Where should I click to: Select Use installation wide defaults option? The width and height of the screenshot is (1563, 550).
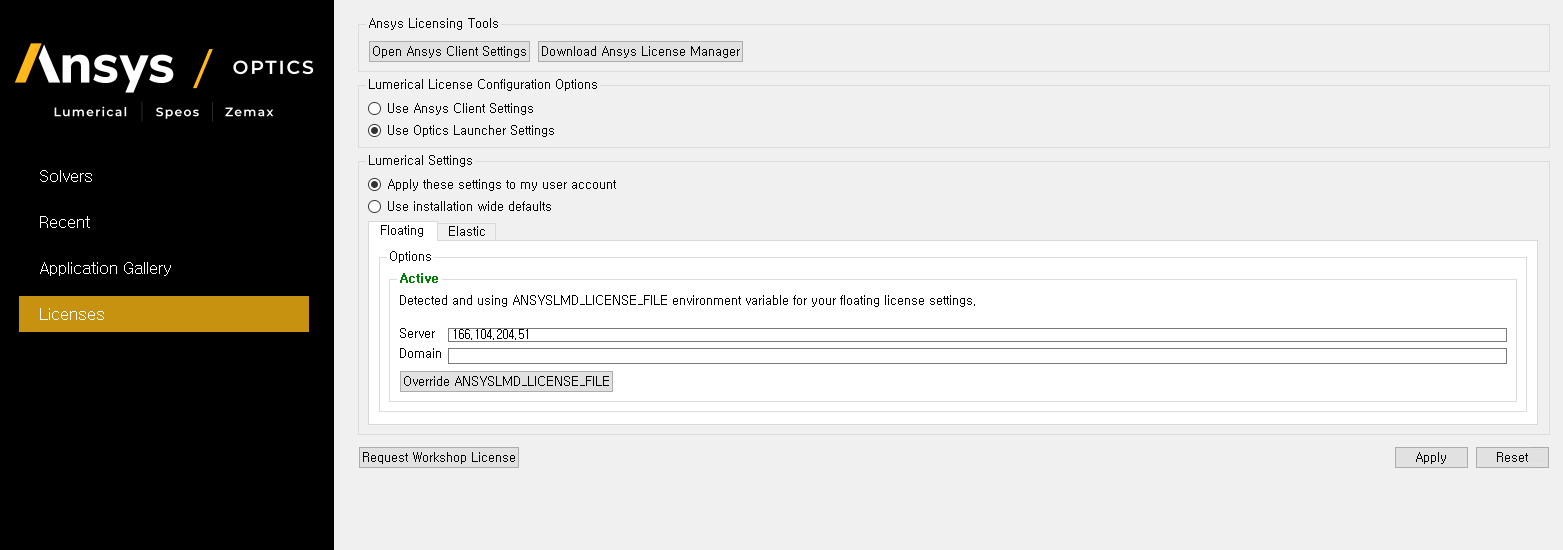pyautogui.click(x=460, y=206)
